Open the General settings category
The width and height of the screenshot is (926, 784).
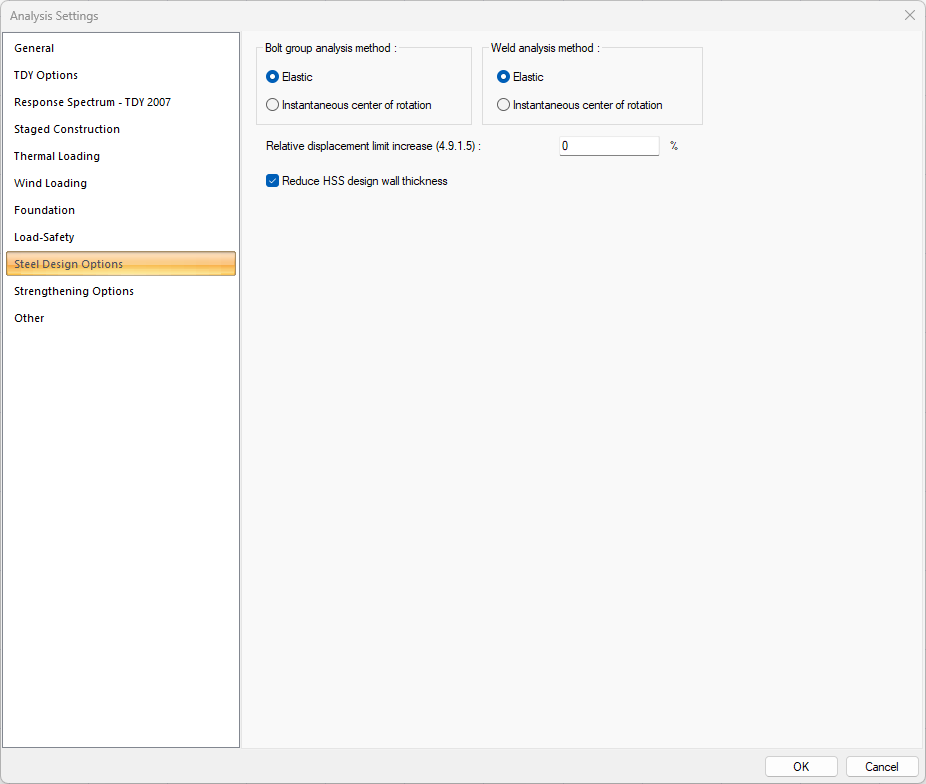point(35,48)
